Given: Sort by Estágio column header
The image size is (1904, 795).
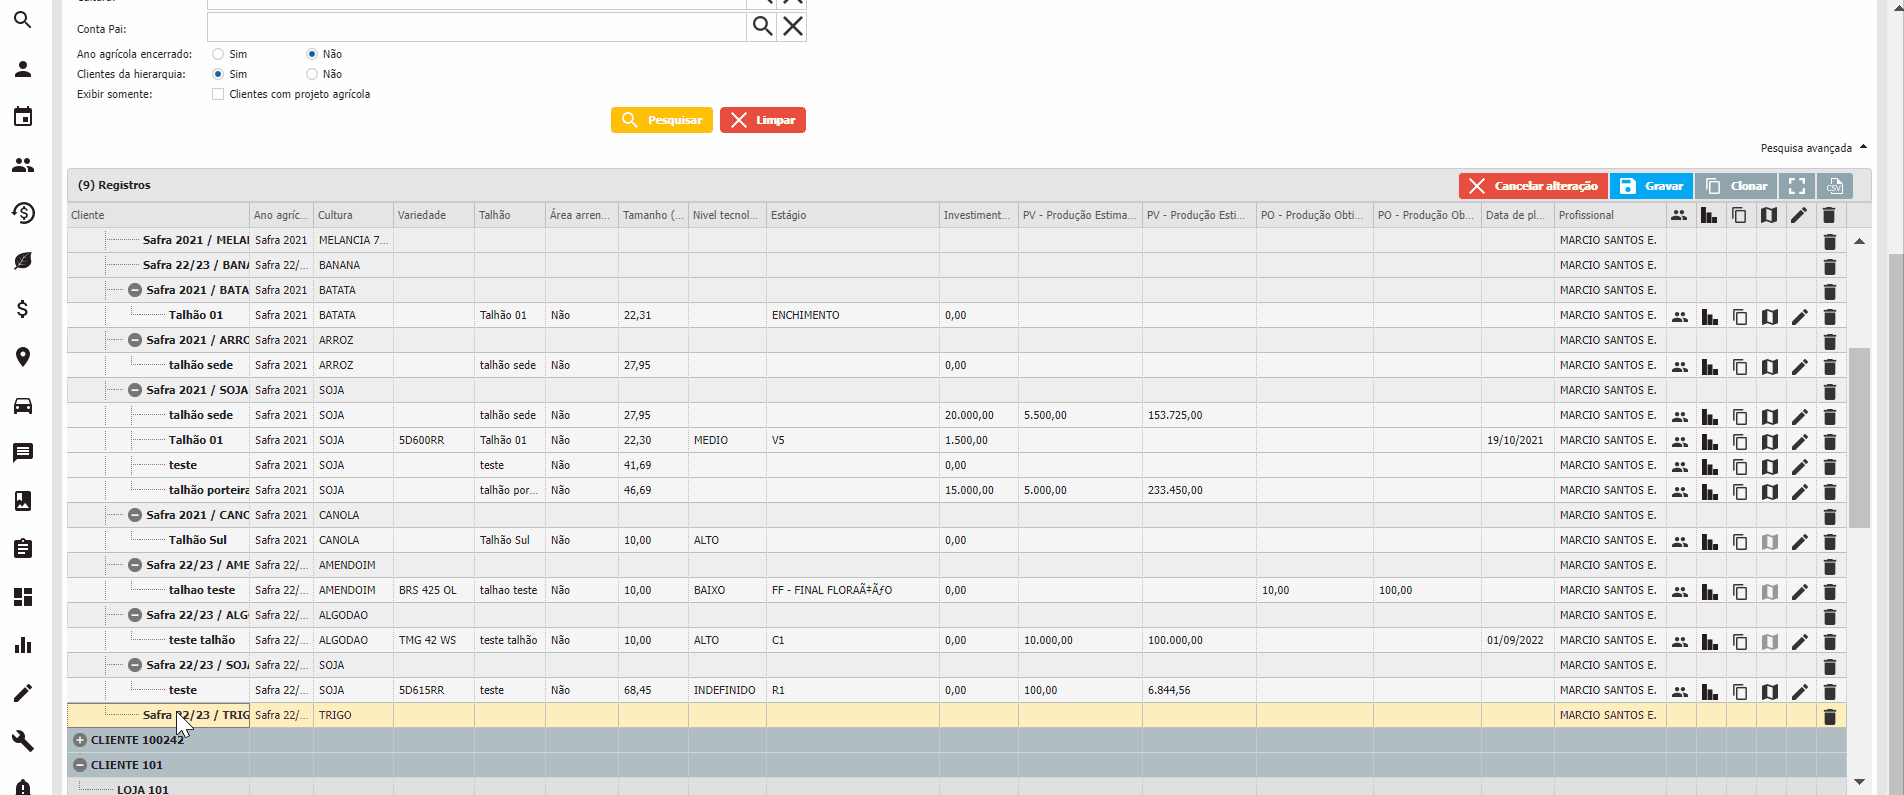Looking at the screenshot, I should click(853, 215).
